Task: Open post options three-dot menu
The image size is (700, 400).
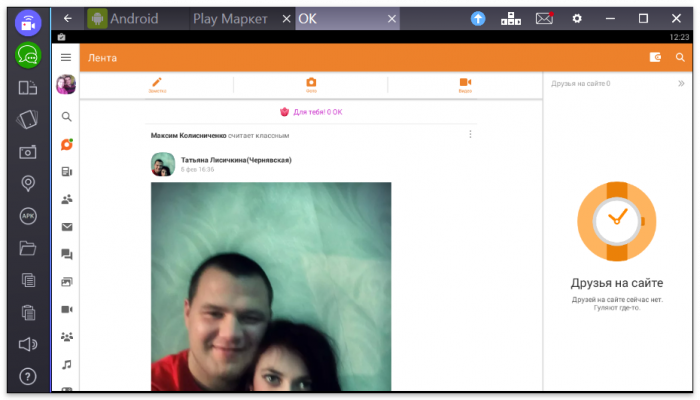Action: [470, 134]
